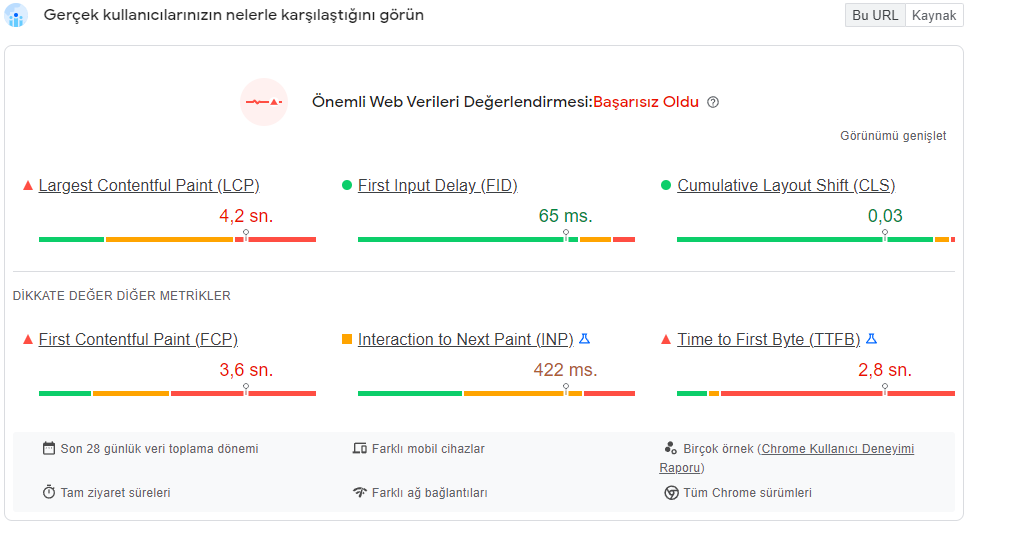Click the Chrome icon next to Tüm Chrome sürümleri
Screen dimensions: 1027x537
671,493
